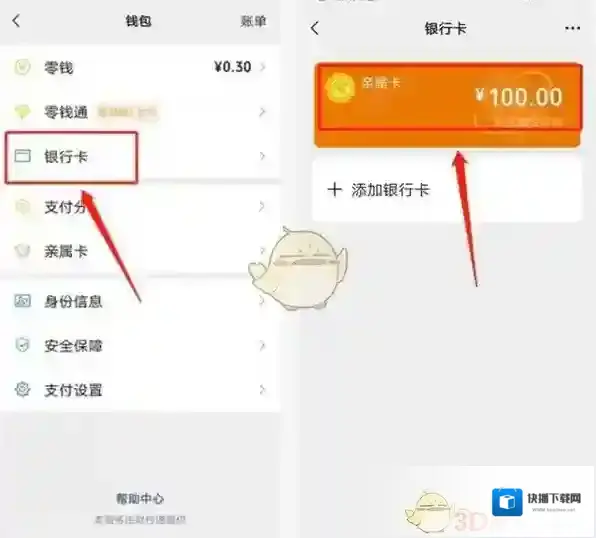Viewport: 596px width, 538px height.
Task: Open the 账单 bills page
Action: pyautogui.click(x=253, y=21)
